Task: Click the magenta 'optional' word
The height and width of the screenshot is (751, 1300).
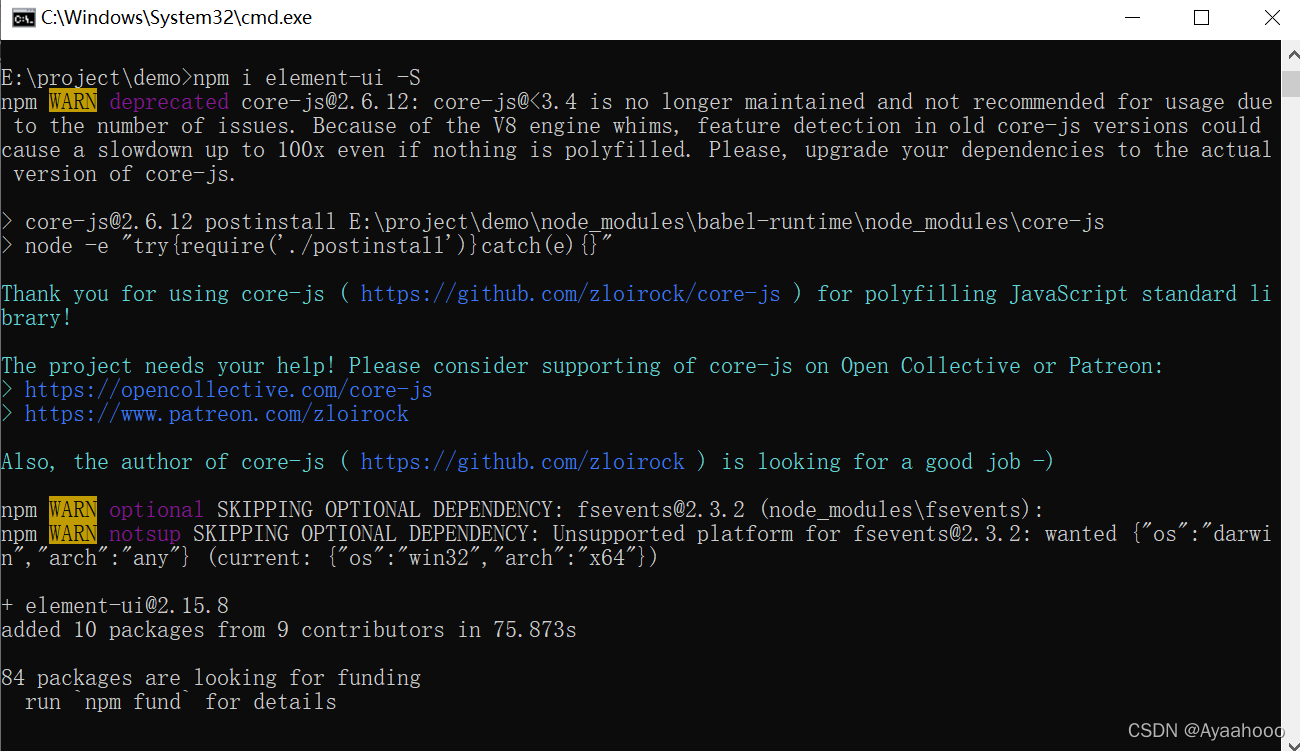Action: (x=157, y=510)
